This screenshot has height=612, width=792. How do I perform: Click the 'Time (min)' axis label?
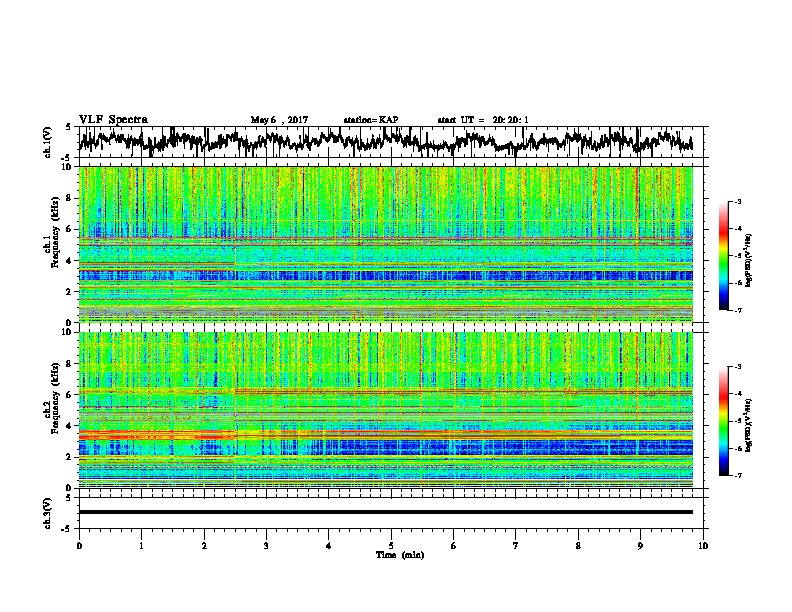click(400, 555)
